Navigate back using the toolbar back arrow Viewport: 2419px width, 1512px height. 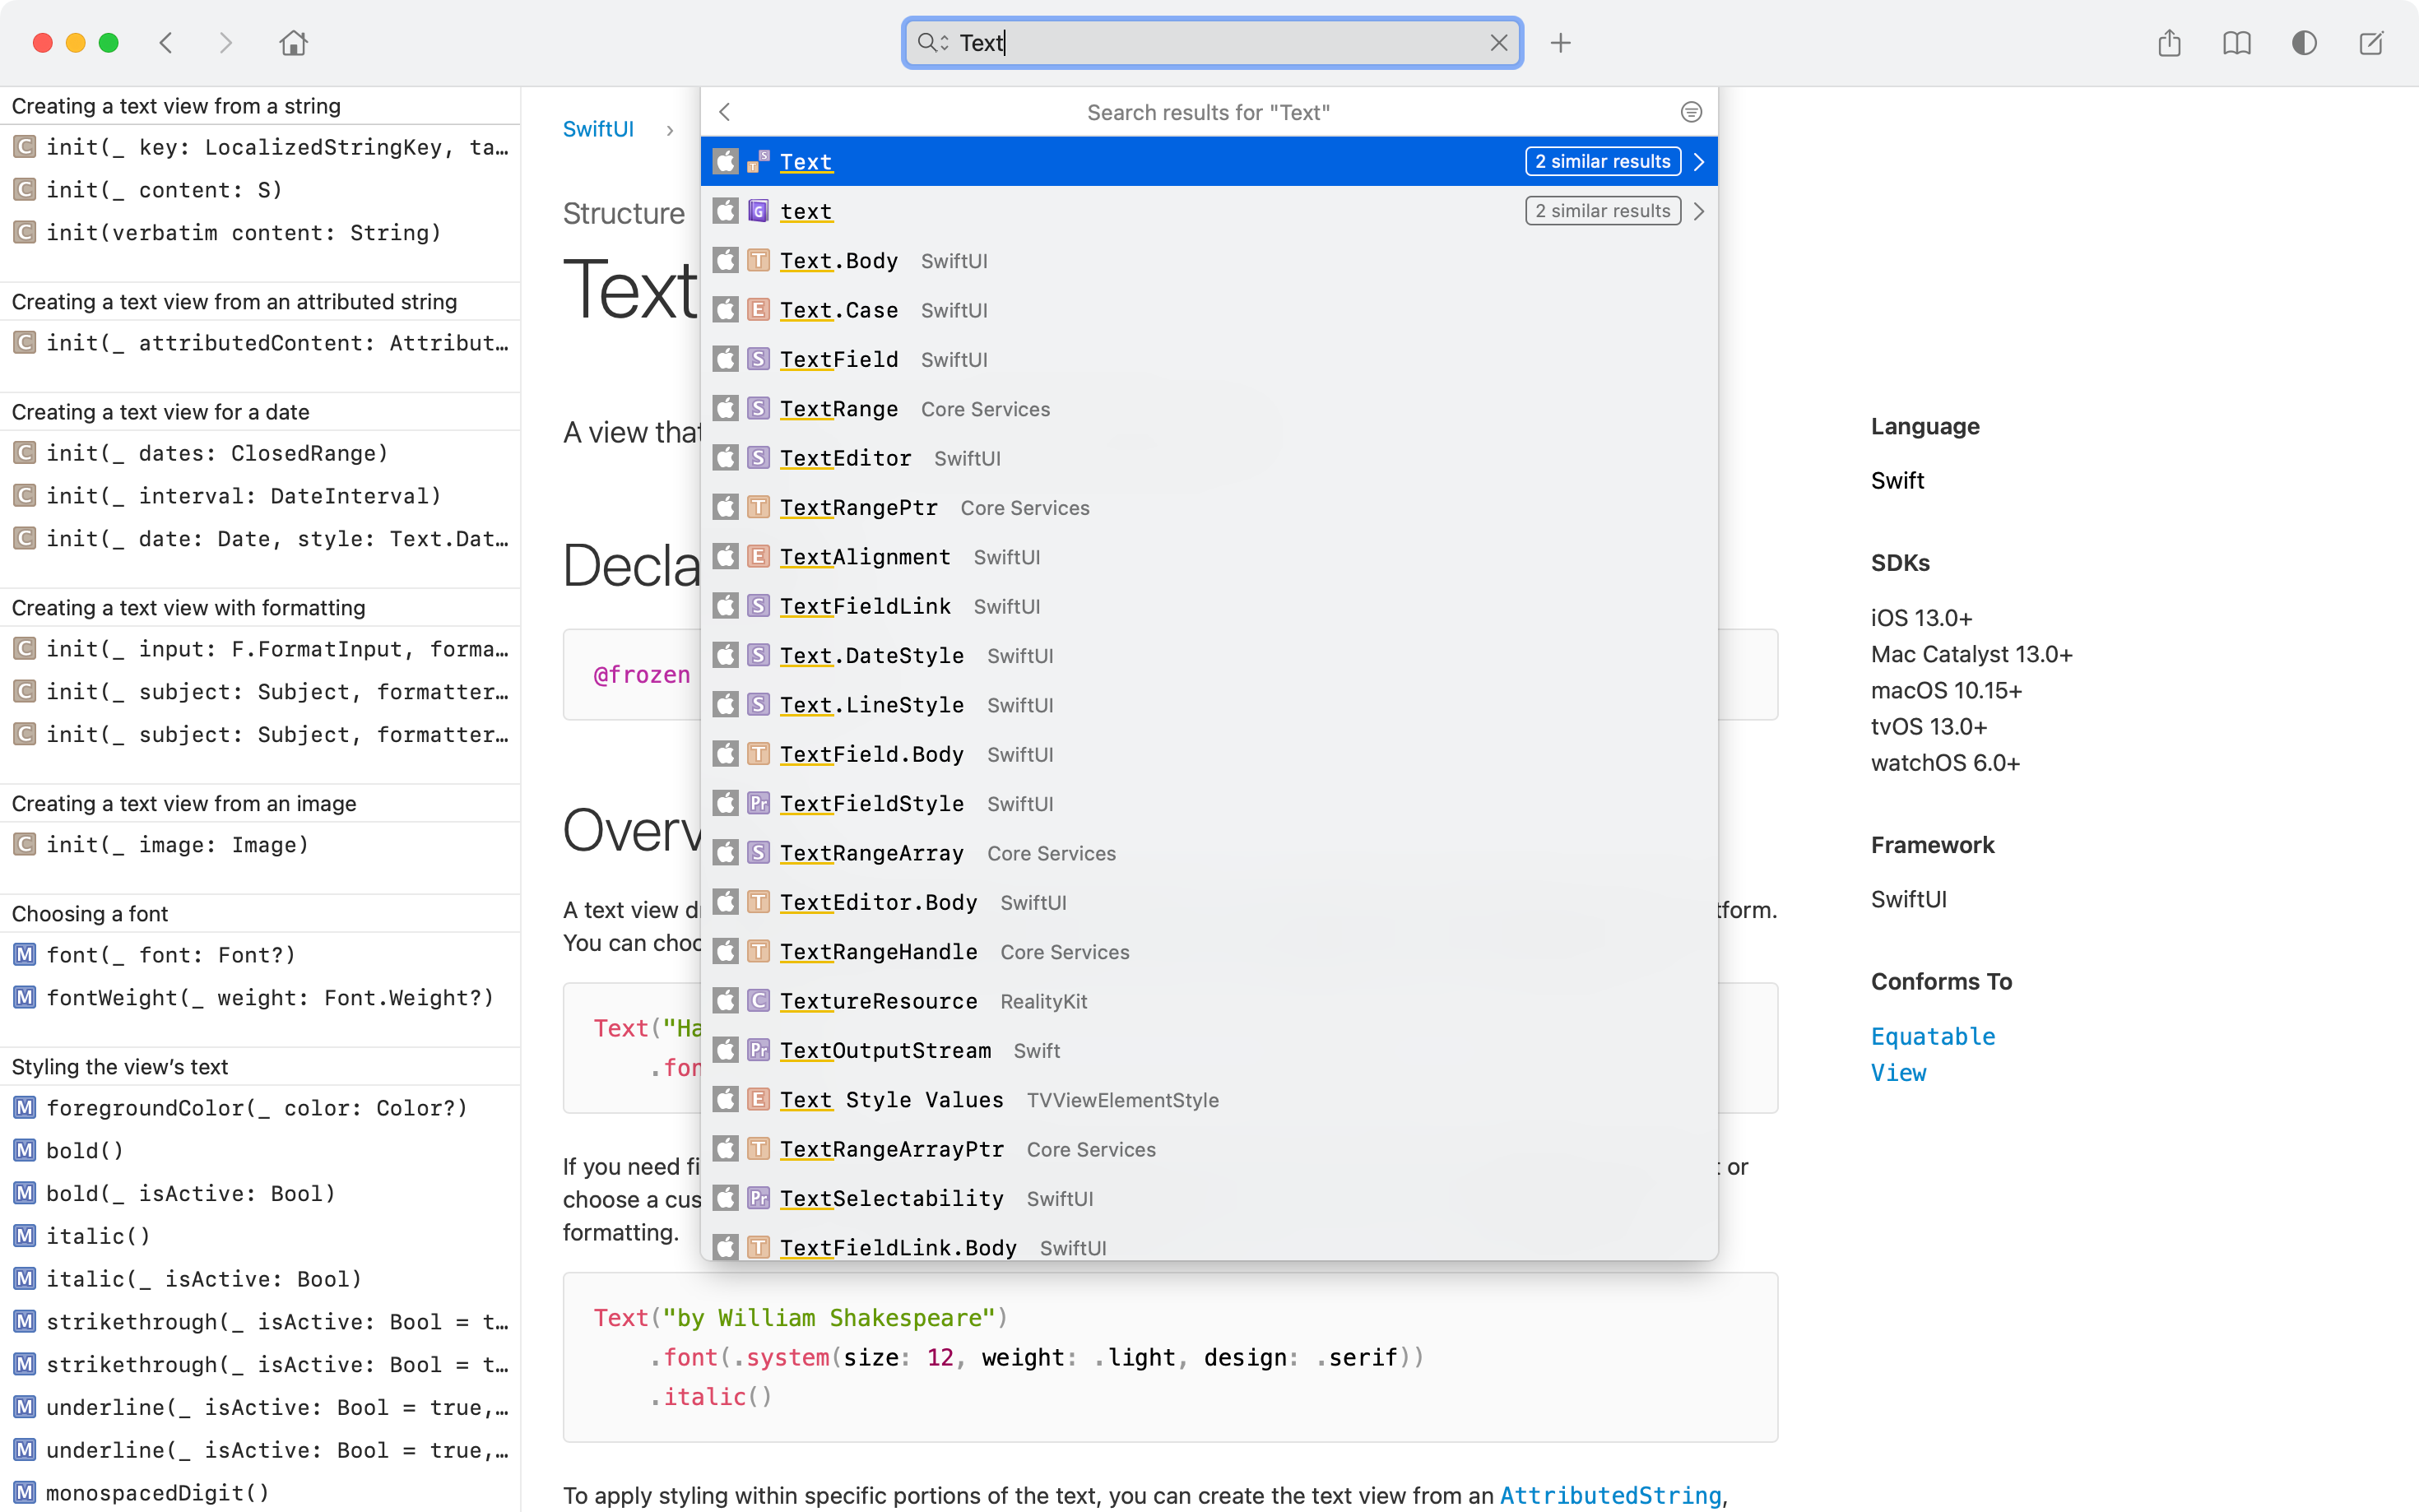(167, 43)
